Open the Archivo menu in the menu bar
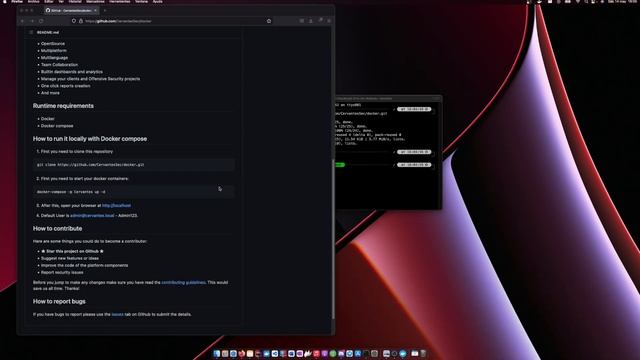The image size is (640, 360). coord(33,2)
